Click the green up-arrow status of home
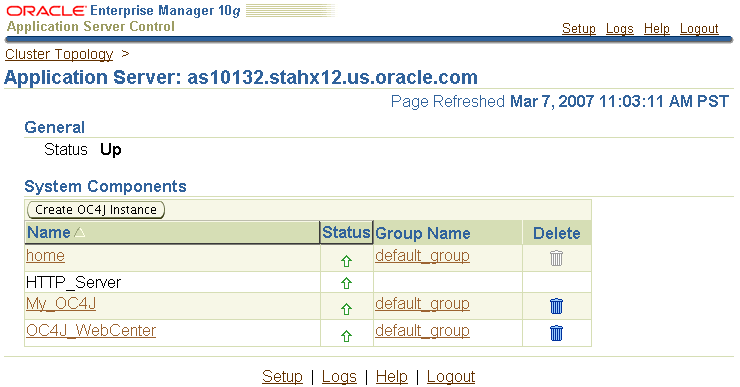Viewport: 740px width, 387px height. [346, 261]
